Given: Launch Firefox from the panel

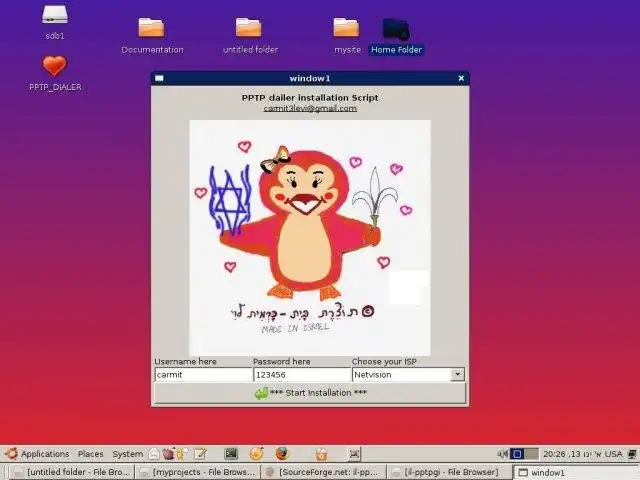Looking at the screenshot, I should tap(282, 453).
